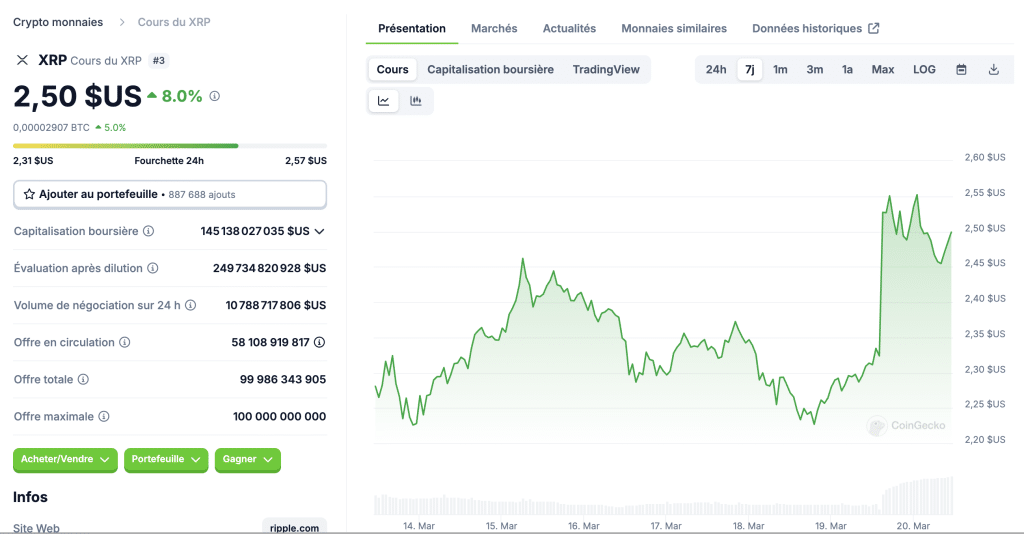Select the 1m time range
Image resolution: width=1024 pixels, height=534 pixels.
point(780,69)
